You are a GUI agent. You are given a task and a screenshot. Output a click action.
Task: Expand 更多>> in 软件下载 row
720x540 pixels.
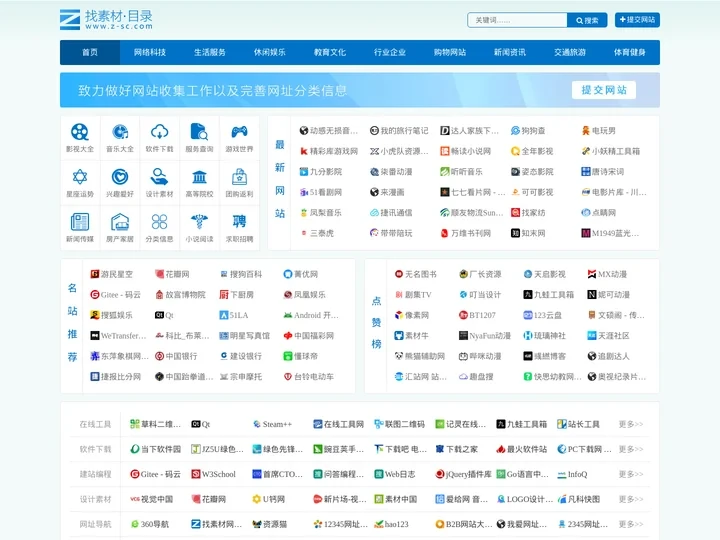[631, 449]
